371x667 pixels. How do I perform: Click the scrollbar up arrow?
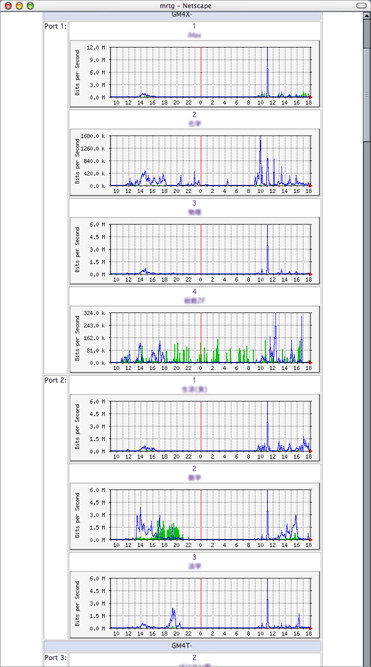[367, 15]
